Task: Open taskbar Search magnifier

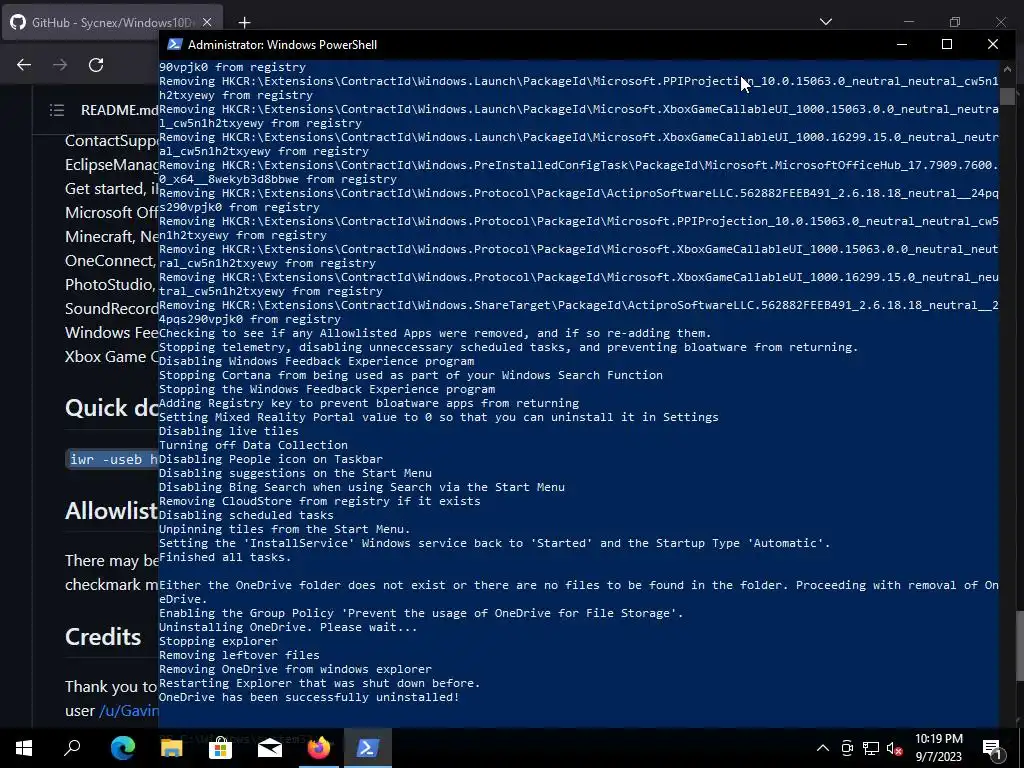Action: 72,748
